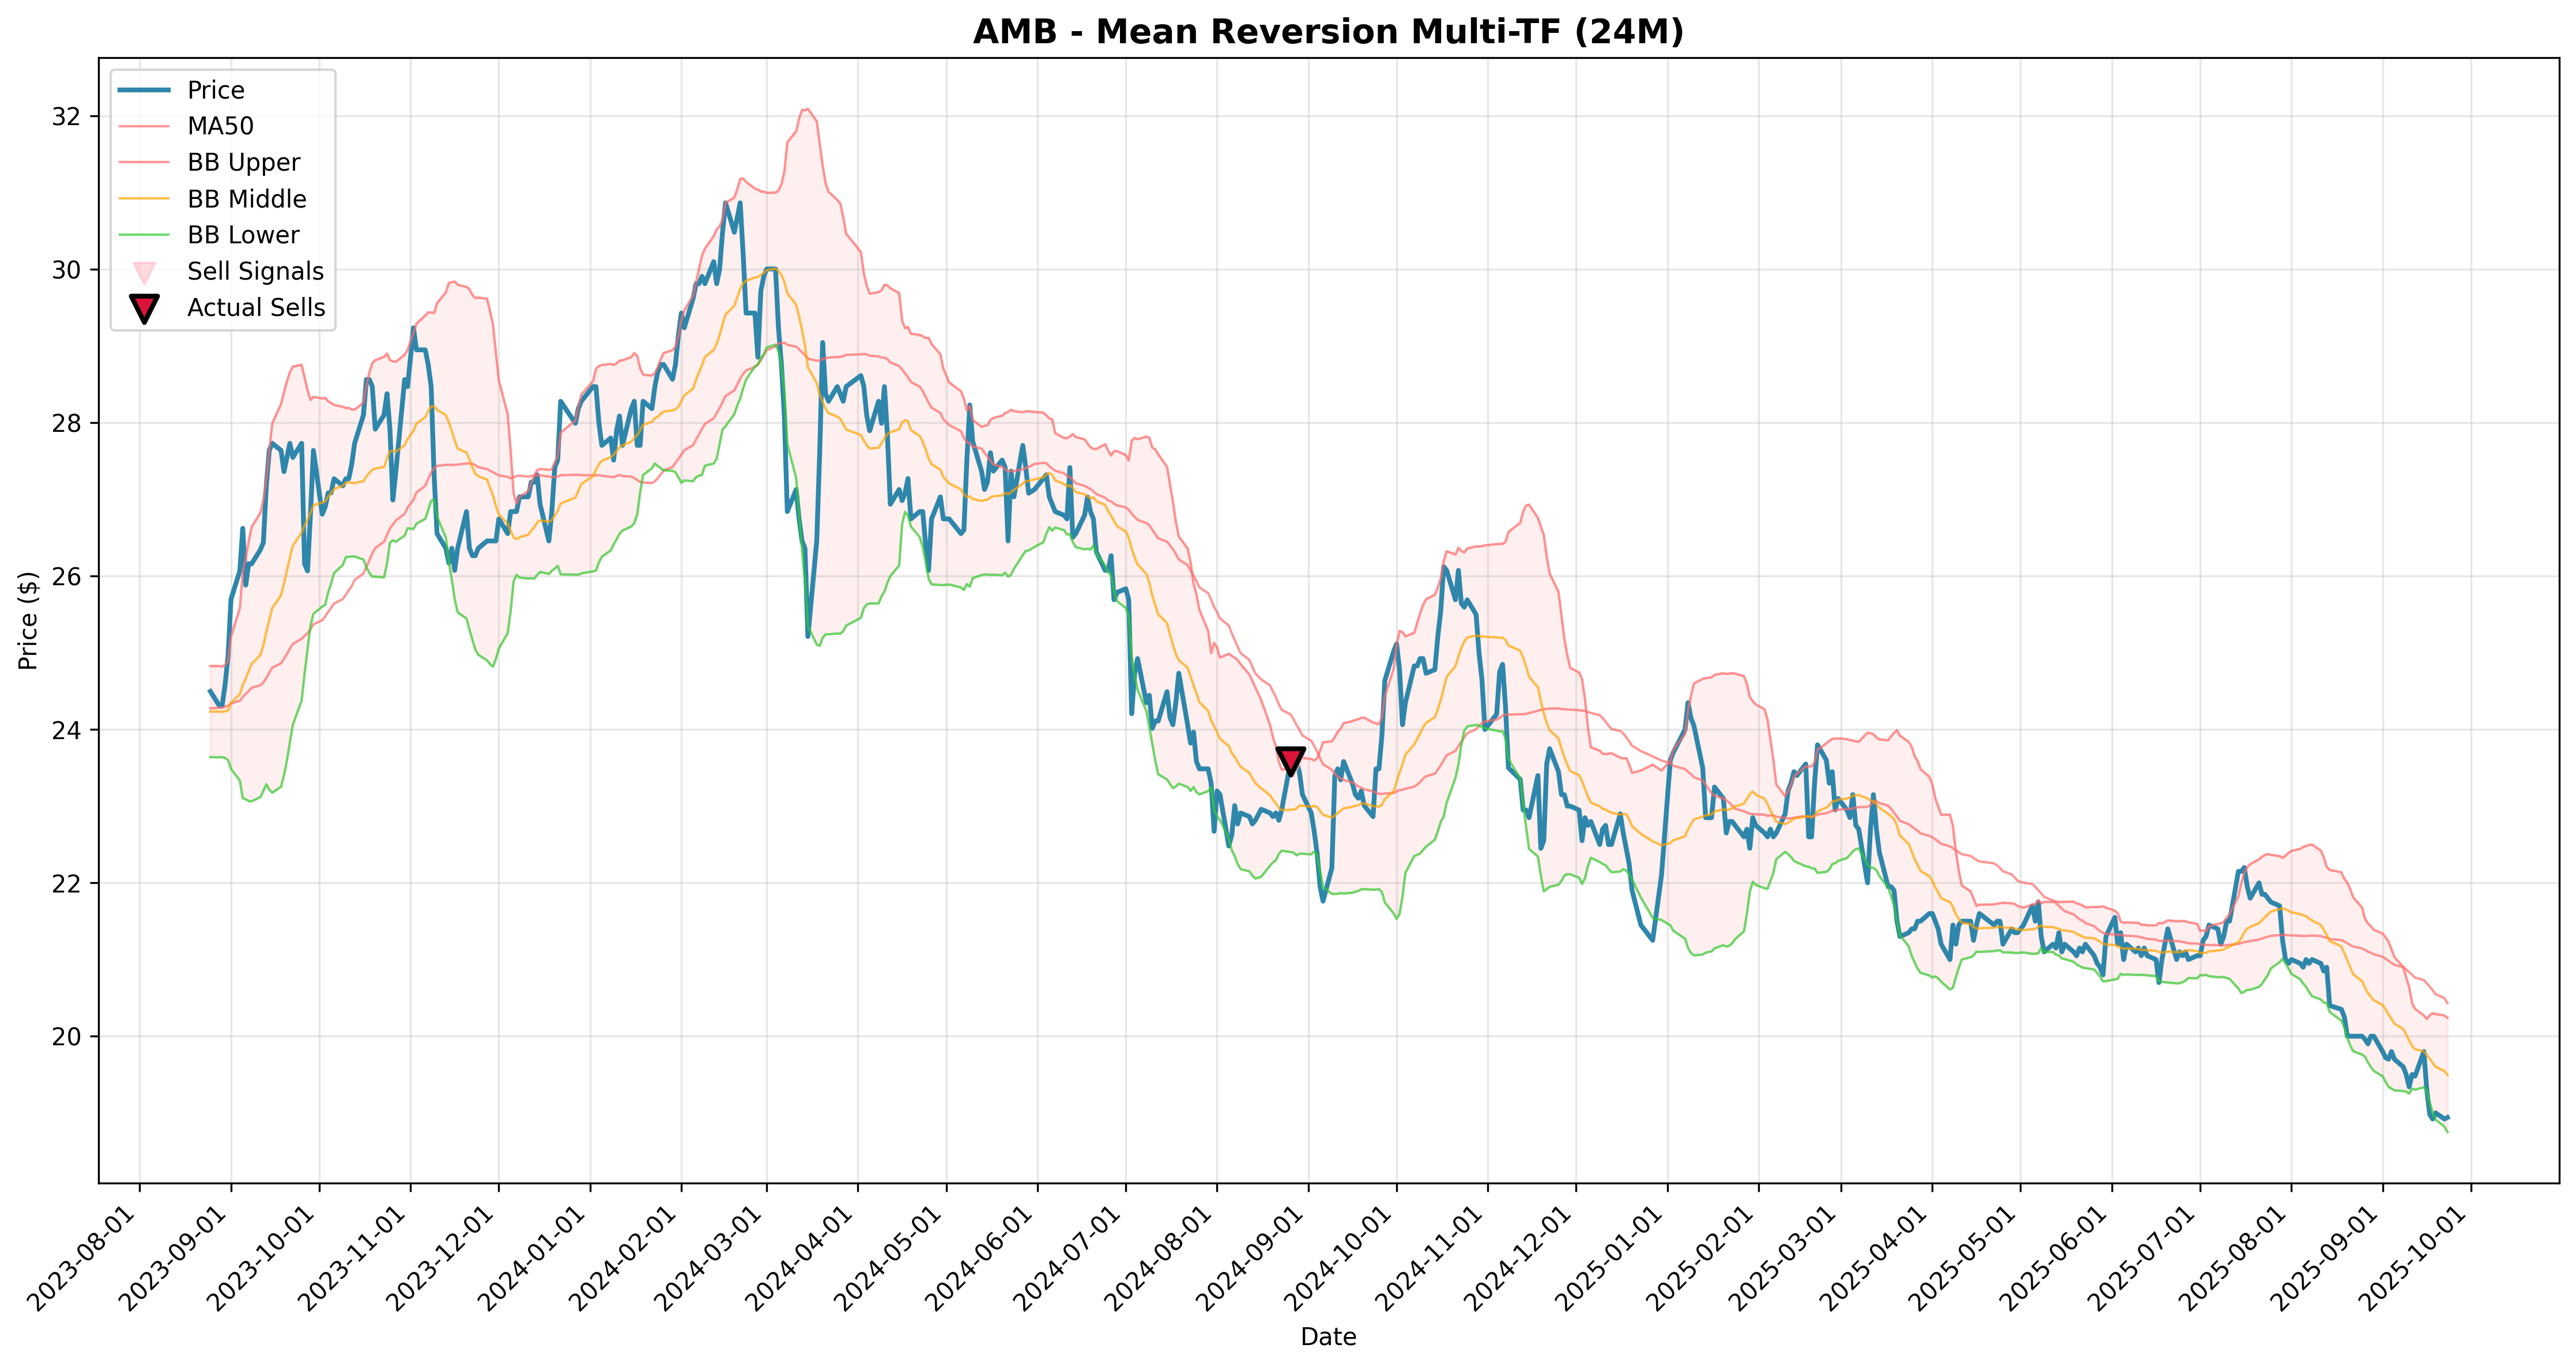Click the 'MA50' legend label
The width and height of the screenshot is (2576, 1367).
click(220, 126)
